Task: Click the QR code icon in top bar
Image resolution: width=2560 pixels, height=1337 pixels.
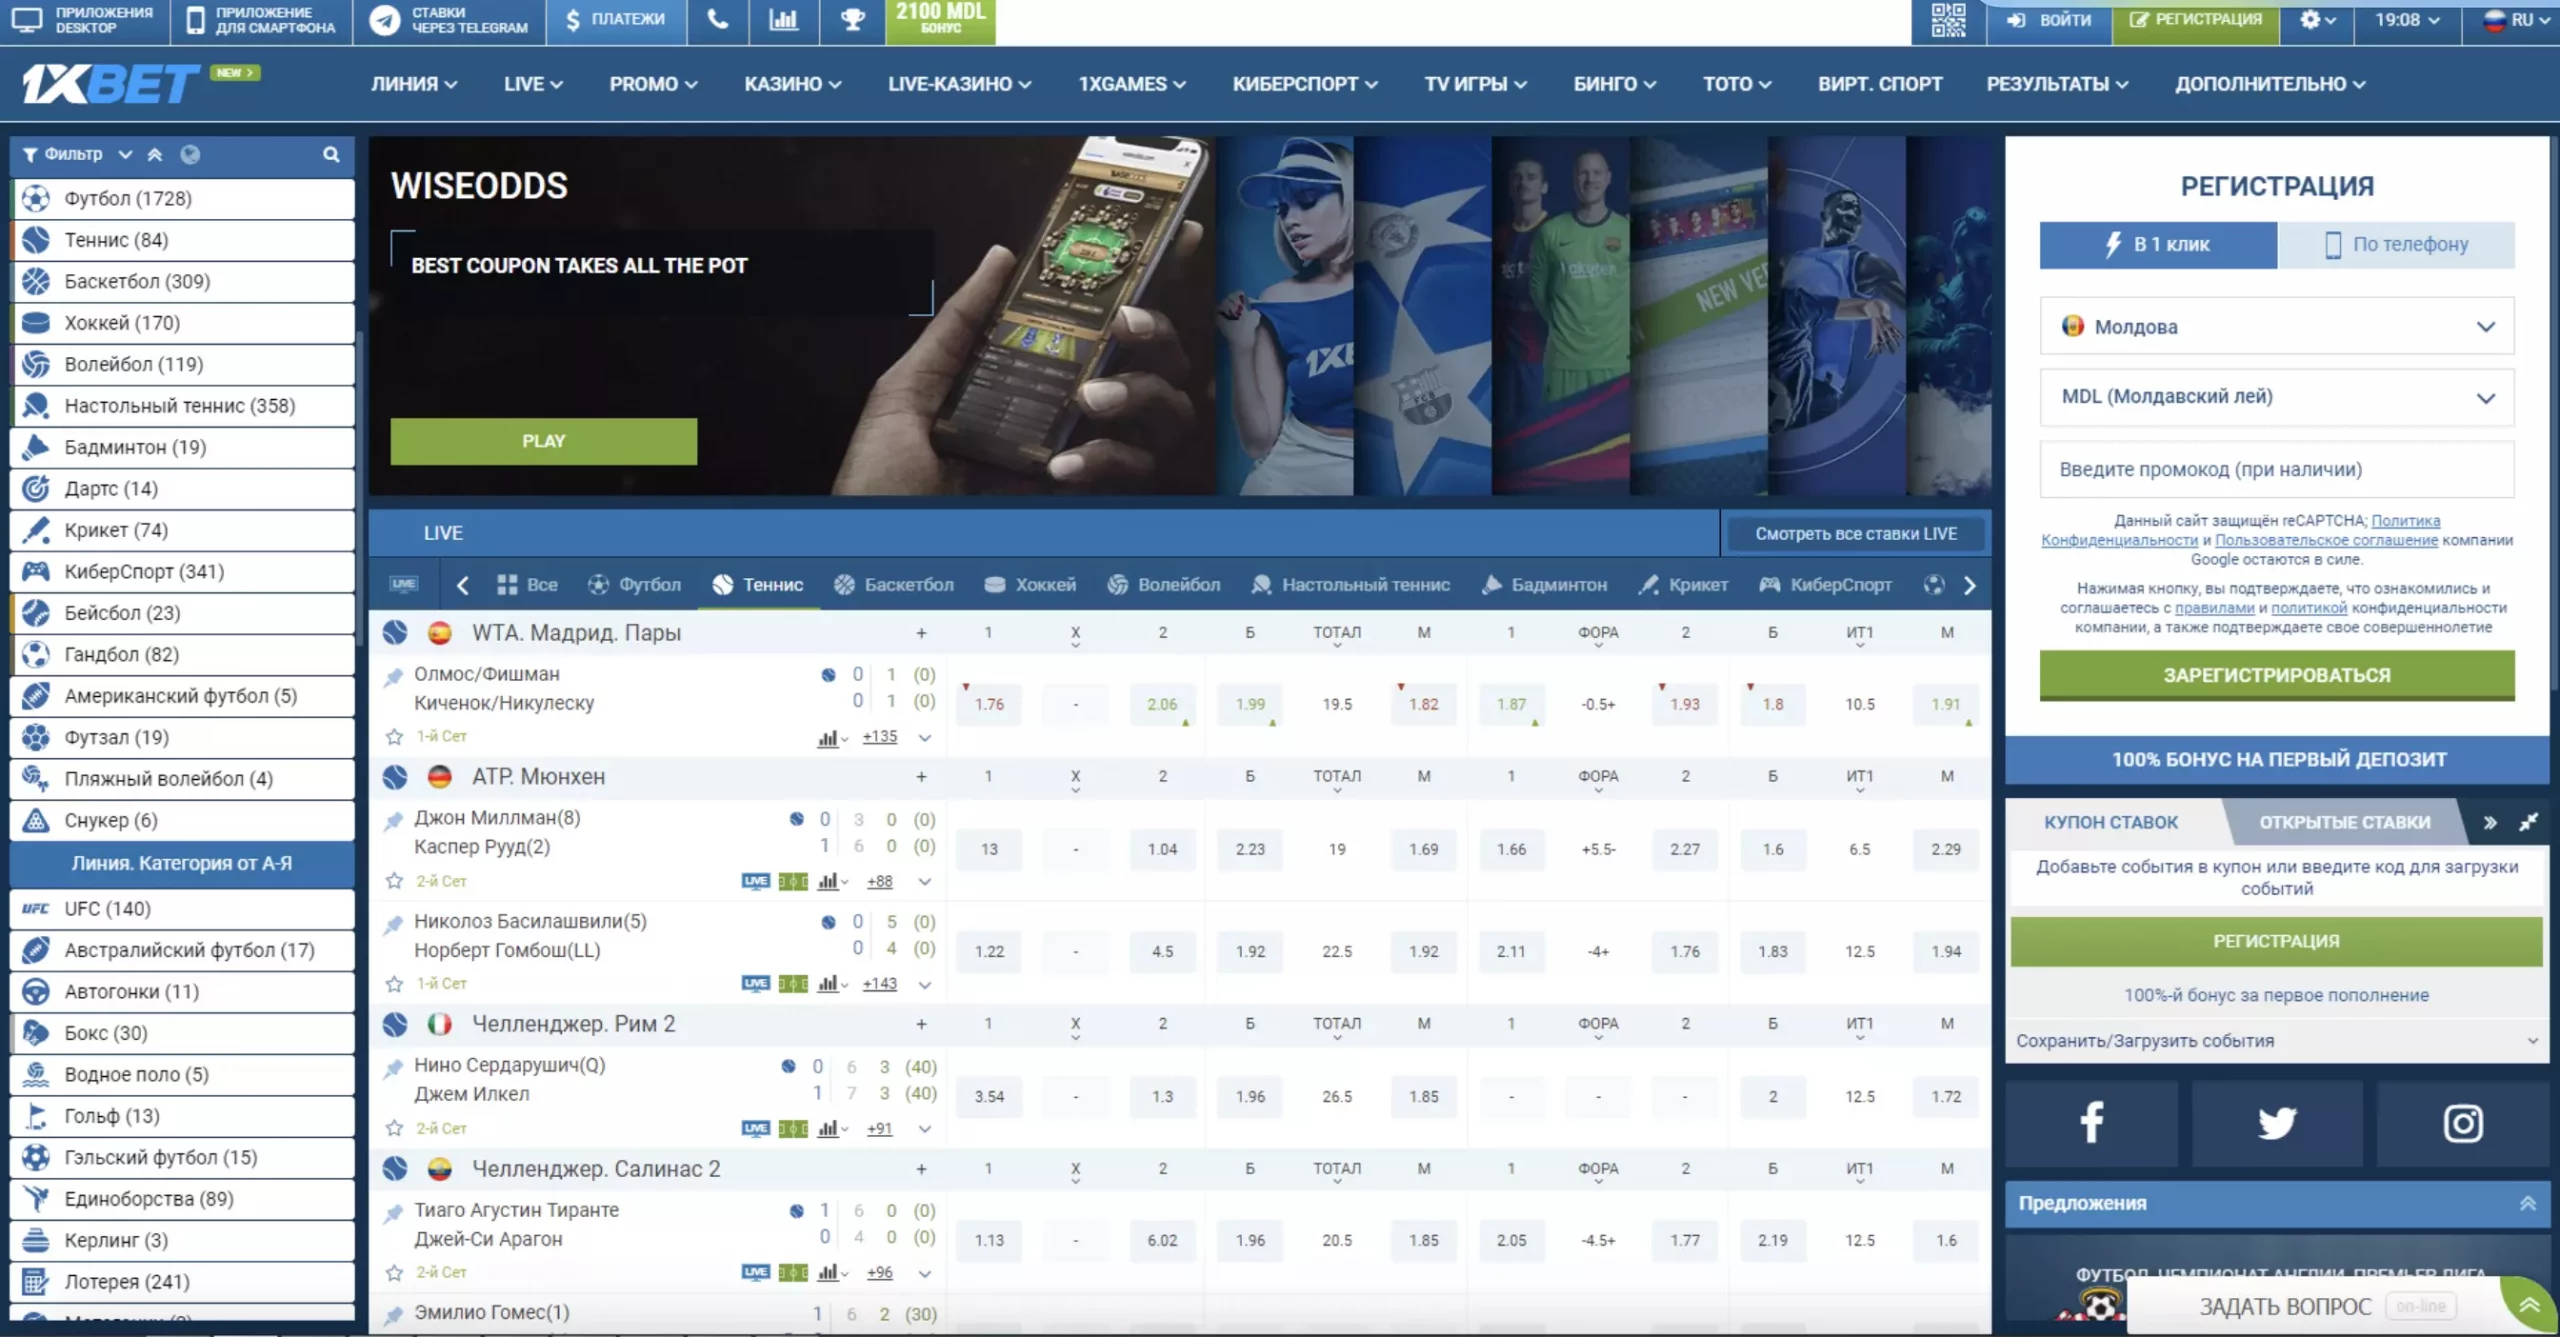Action: pos(1947,20)
